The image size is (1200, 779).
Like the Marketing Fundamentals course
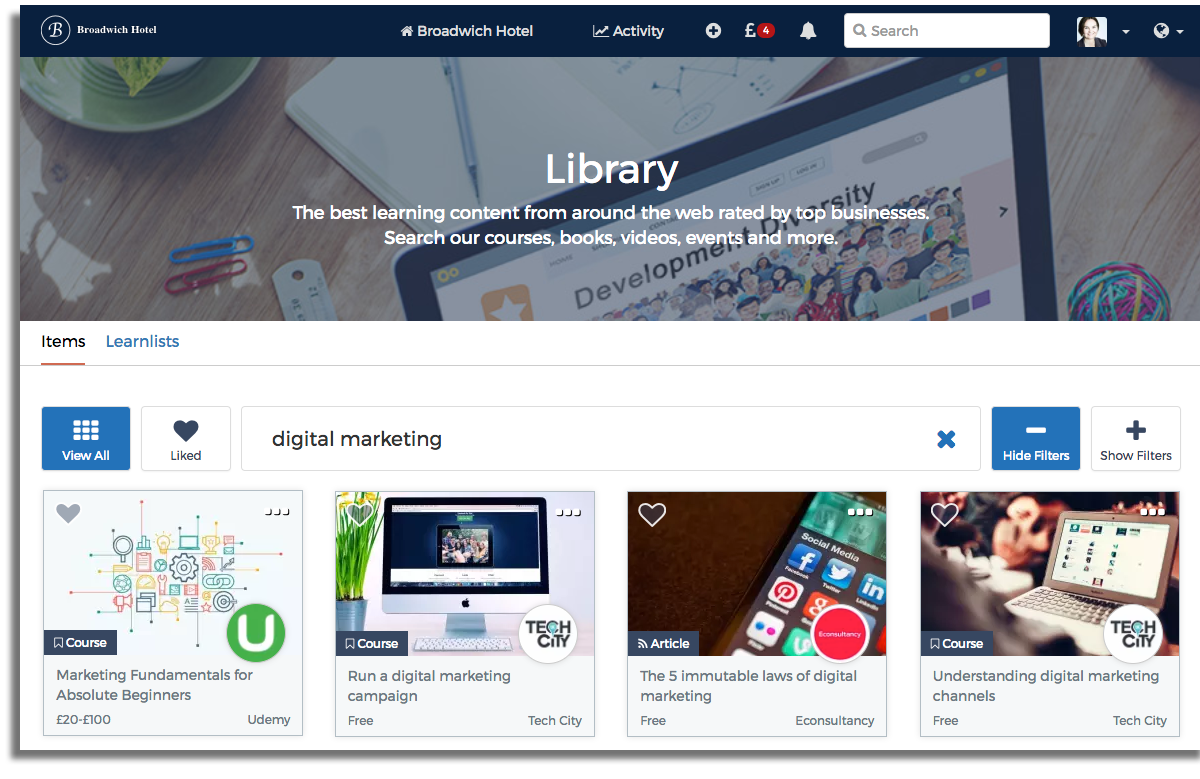click(x=68, y=513)
